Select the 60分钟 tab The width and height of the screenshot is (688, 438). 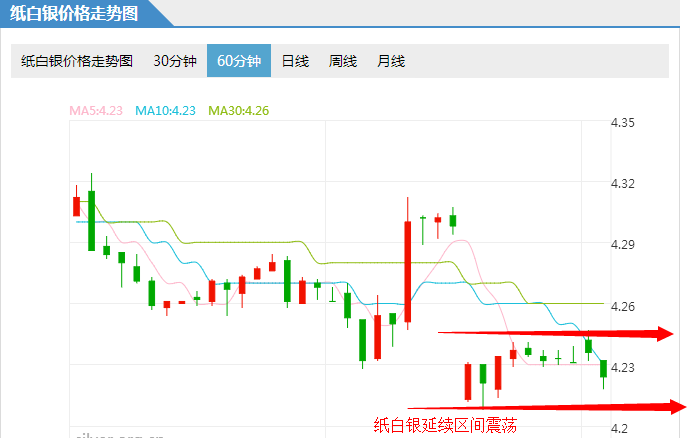tap(238, 61)
